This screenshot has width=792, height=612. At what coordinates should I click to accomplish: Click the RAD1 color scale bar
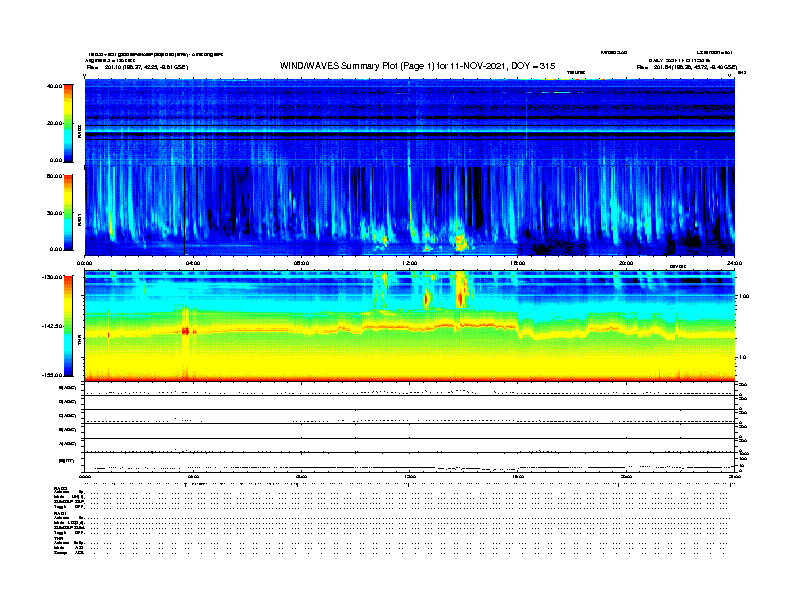[x=68, y=213]
